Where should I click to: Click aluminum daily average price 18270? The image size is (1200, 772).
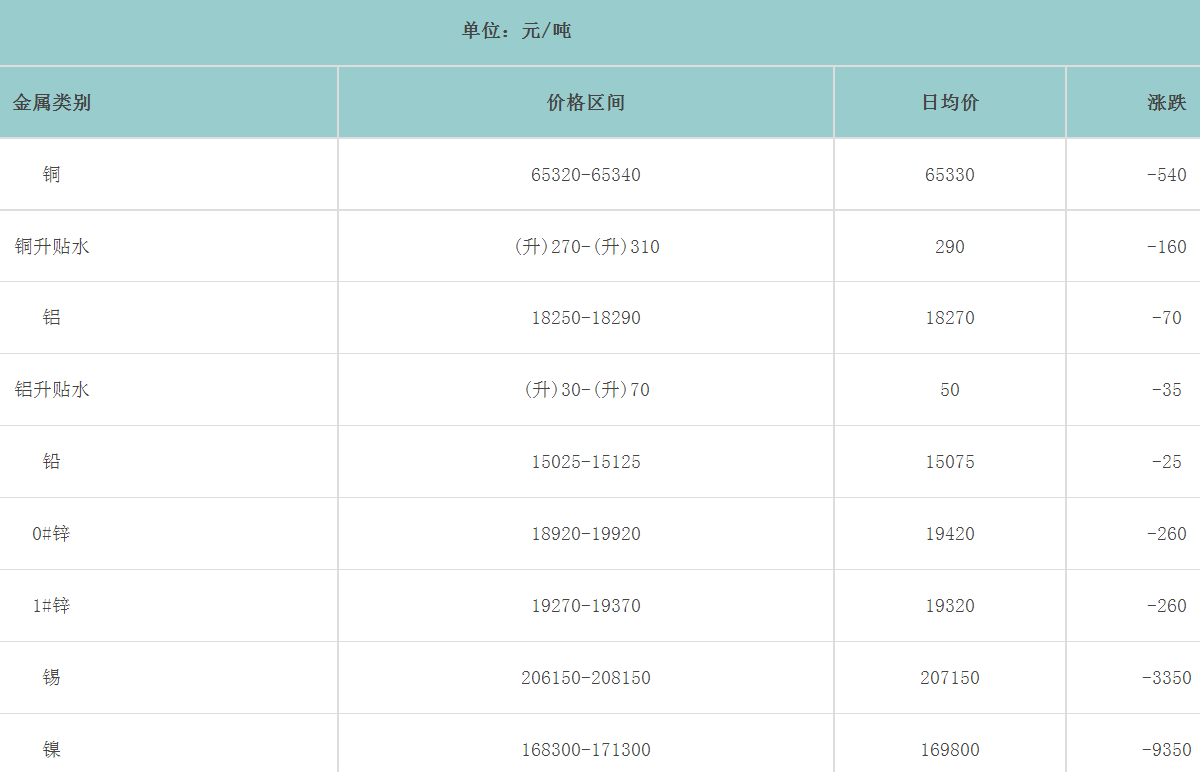click(x=950, y=318)
